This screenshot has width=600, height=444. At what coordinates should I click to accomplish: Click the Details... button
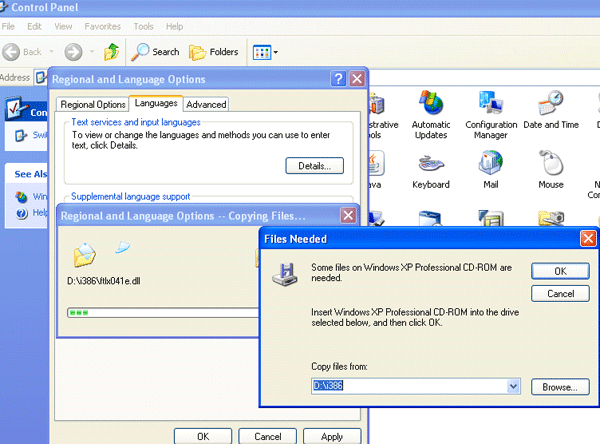pos(315,166)
